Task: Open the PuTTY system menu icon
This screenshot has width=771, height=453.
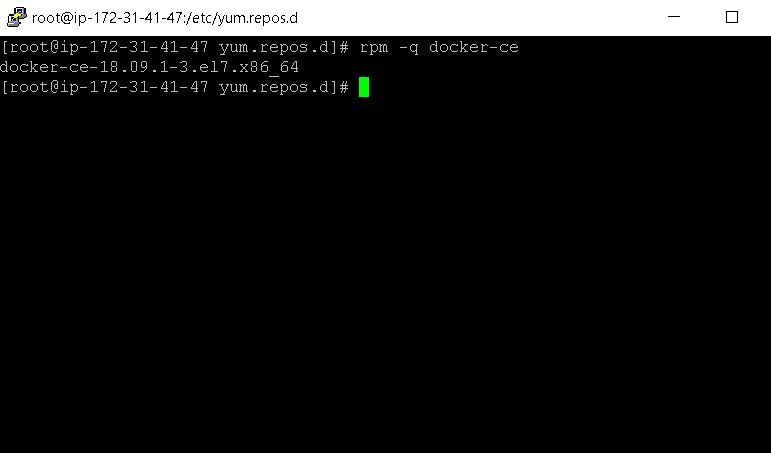Action: (x=16, y=17)
